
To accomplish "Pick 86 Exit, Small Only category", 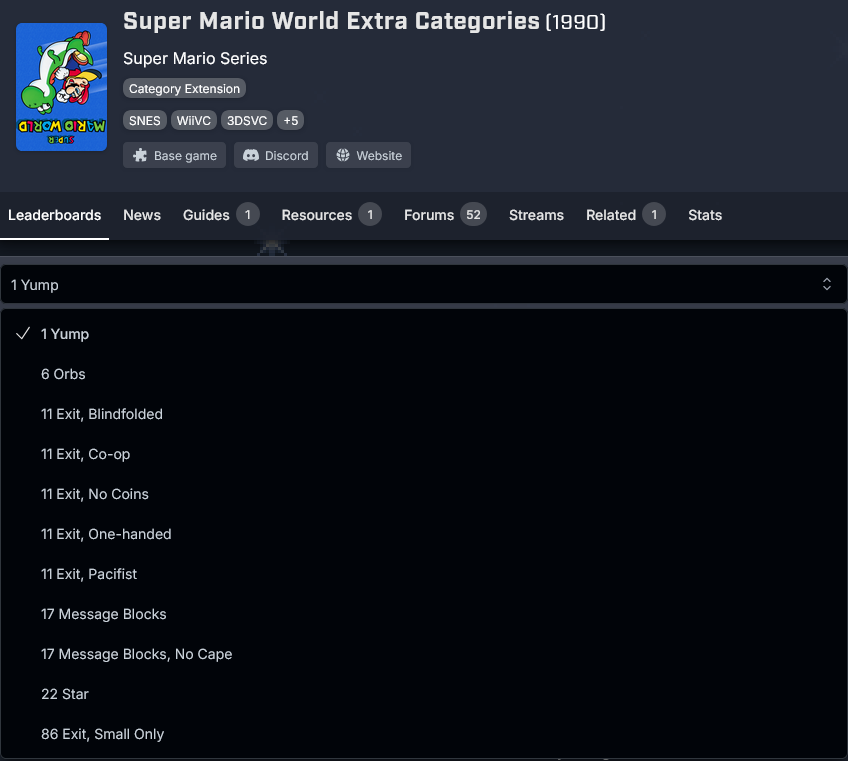I will point(424,734).
